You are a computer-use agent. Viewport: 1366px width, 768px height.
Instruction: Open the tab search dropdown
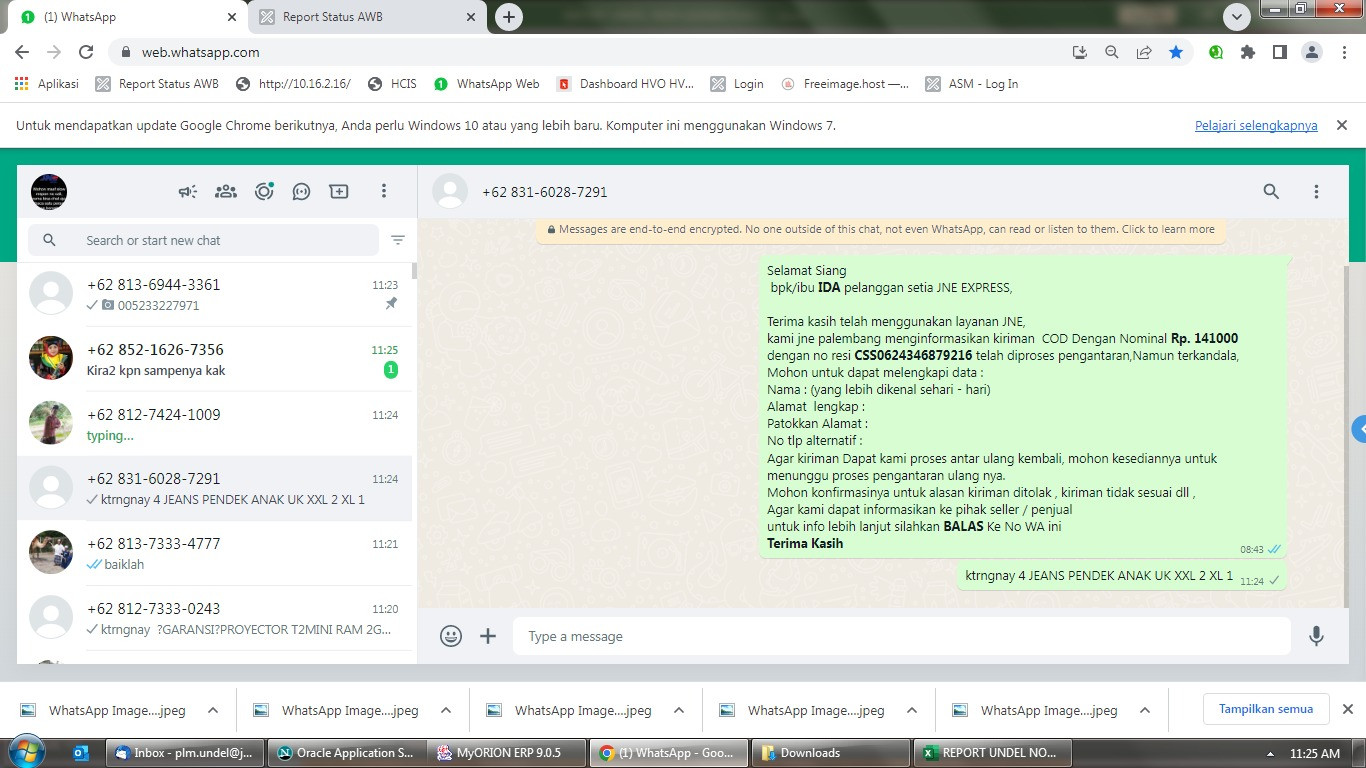[x=1237, y=17]
